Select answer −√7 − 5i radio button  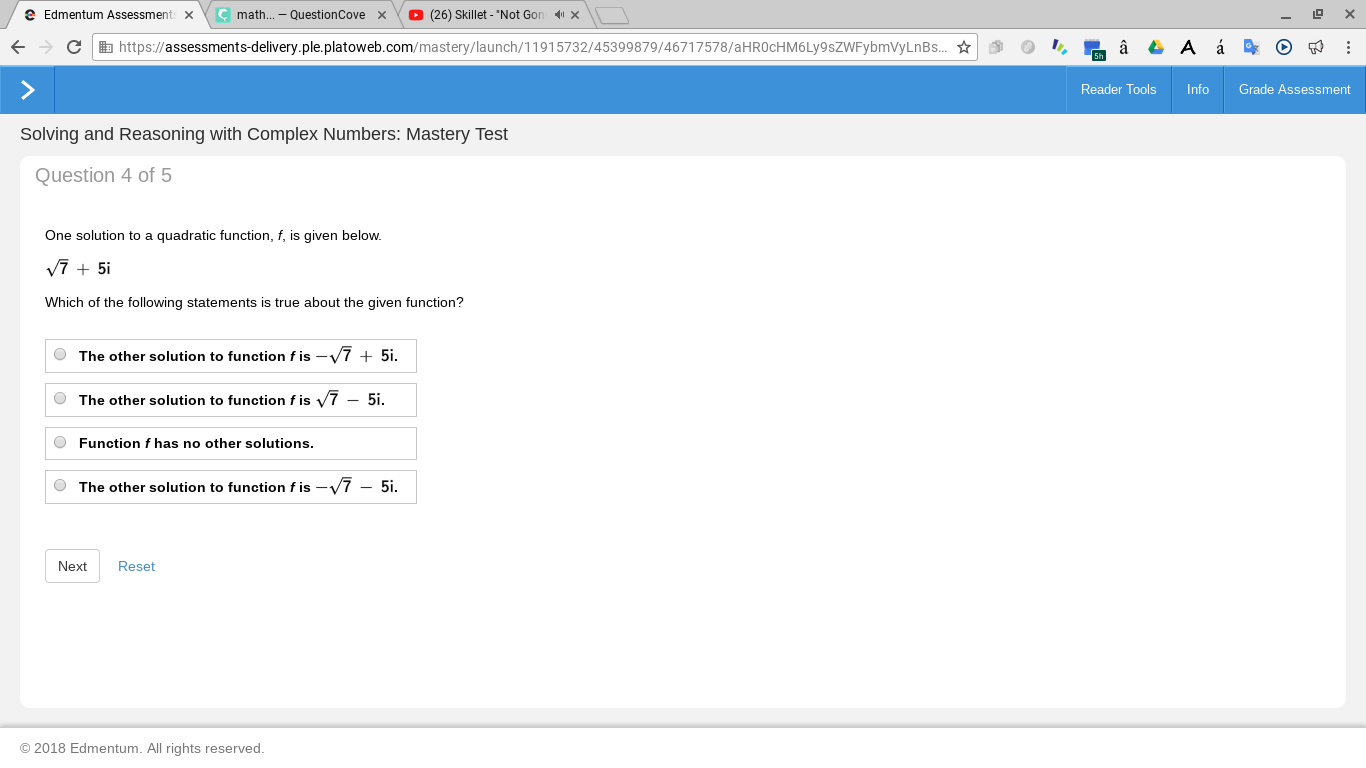click(60, 485)
